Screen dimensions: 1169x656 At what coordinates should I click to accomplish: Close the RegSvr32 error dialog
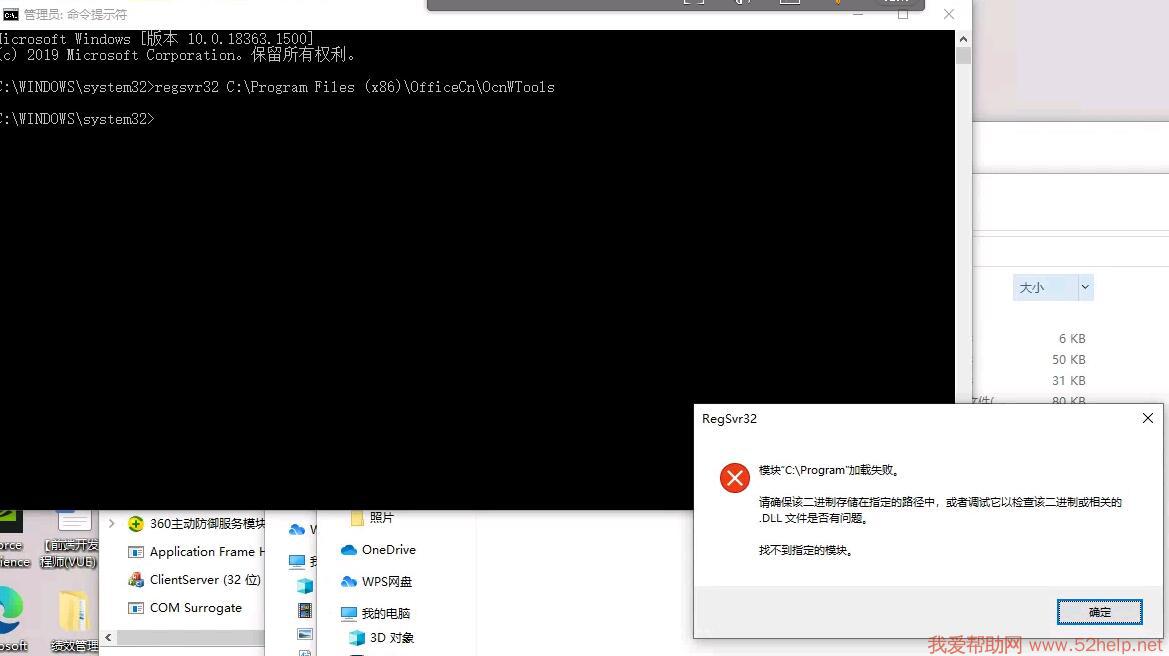[x=1147, y=419]
